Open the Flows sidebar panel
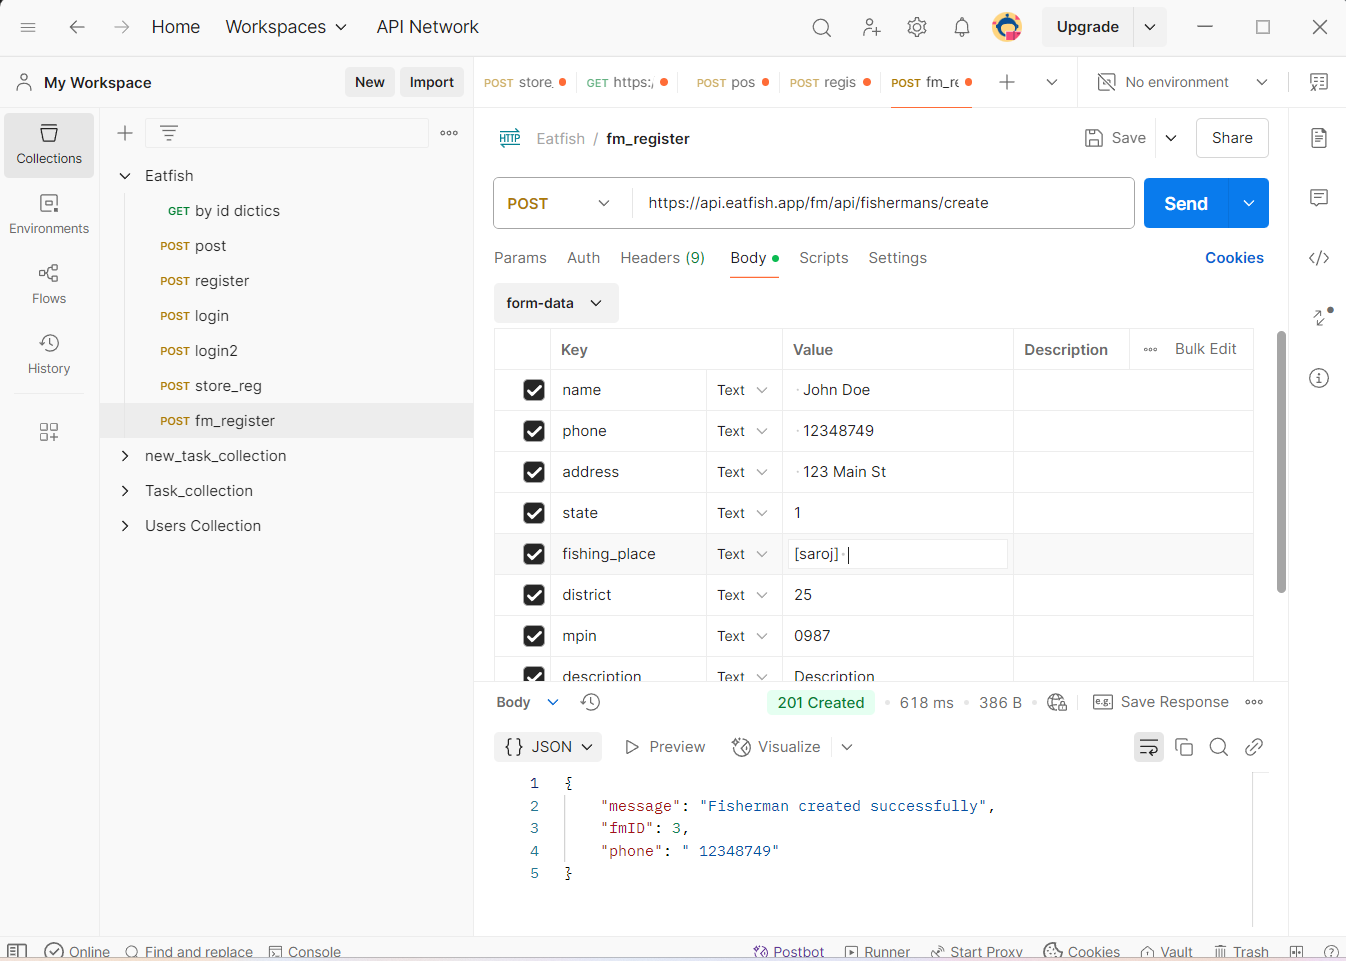This screenshot has height=961, width=1346. [x=49, y=284]
